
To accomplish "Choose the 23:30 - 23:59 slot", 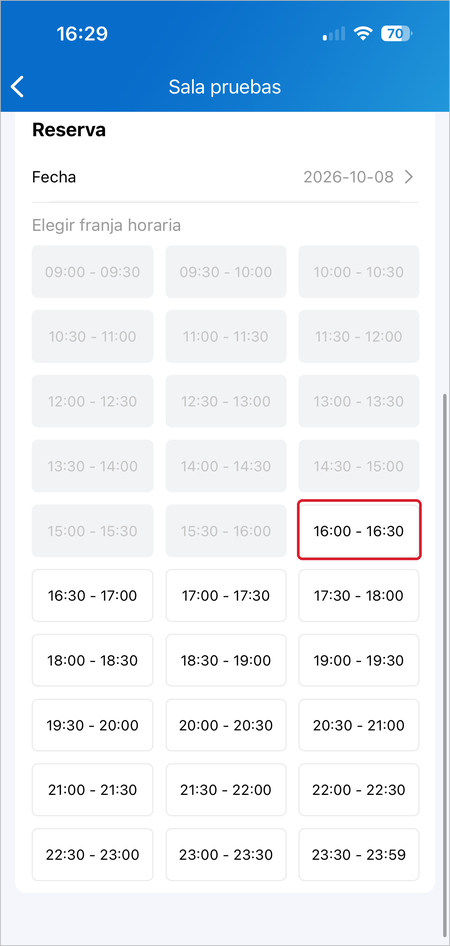I will pos(359,855).
